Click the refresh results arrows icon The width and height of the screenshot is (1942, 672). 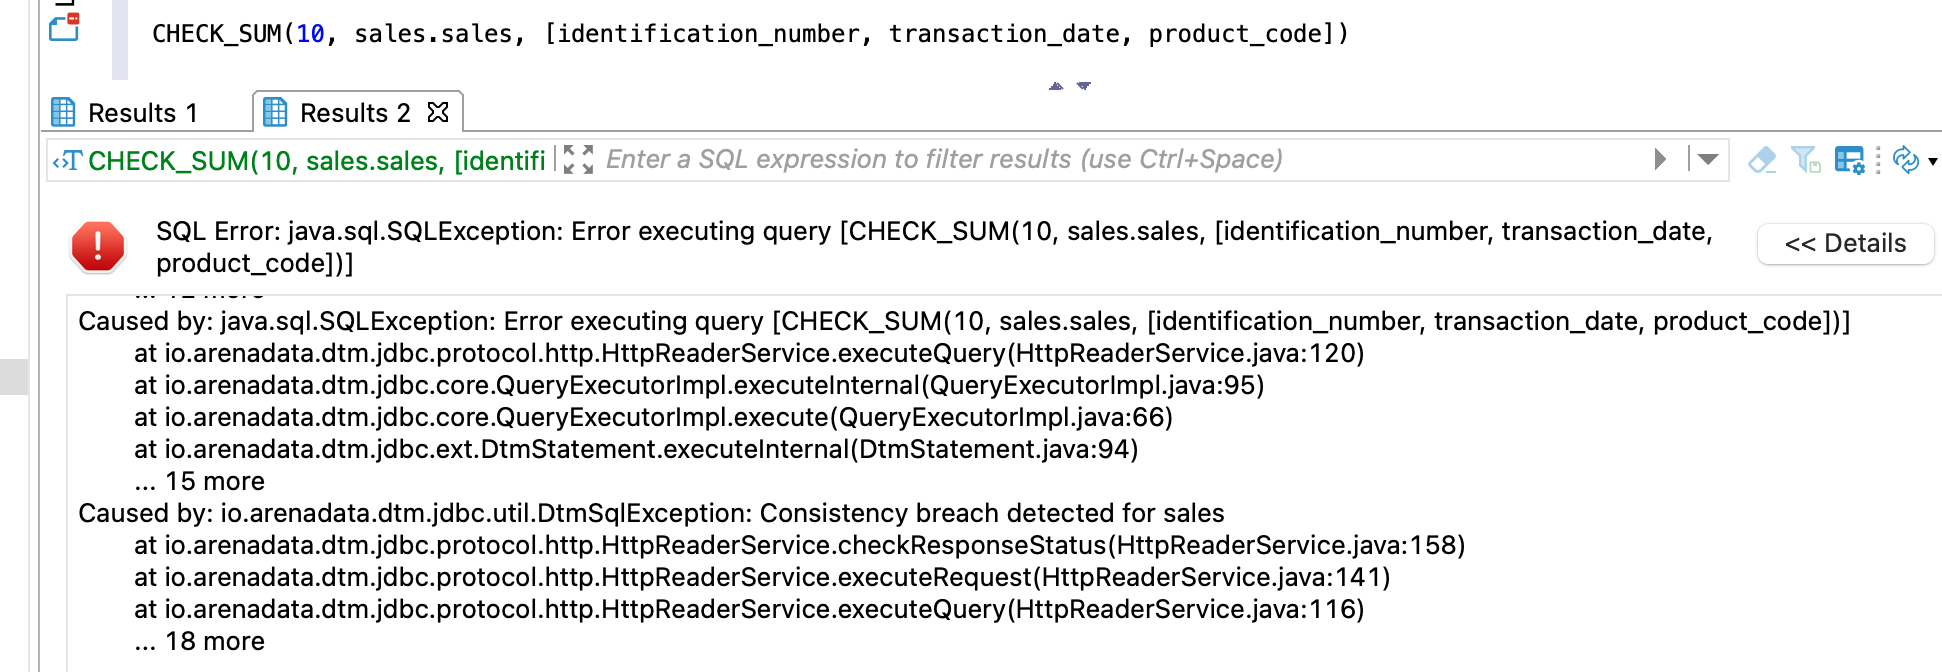(1906, 160)
